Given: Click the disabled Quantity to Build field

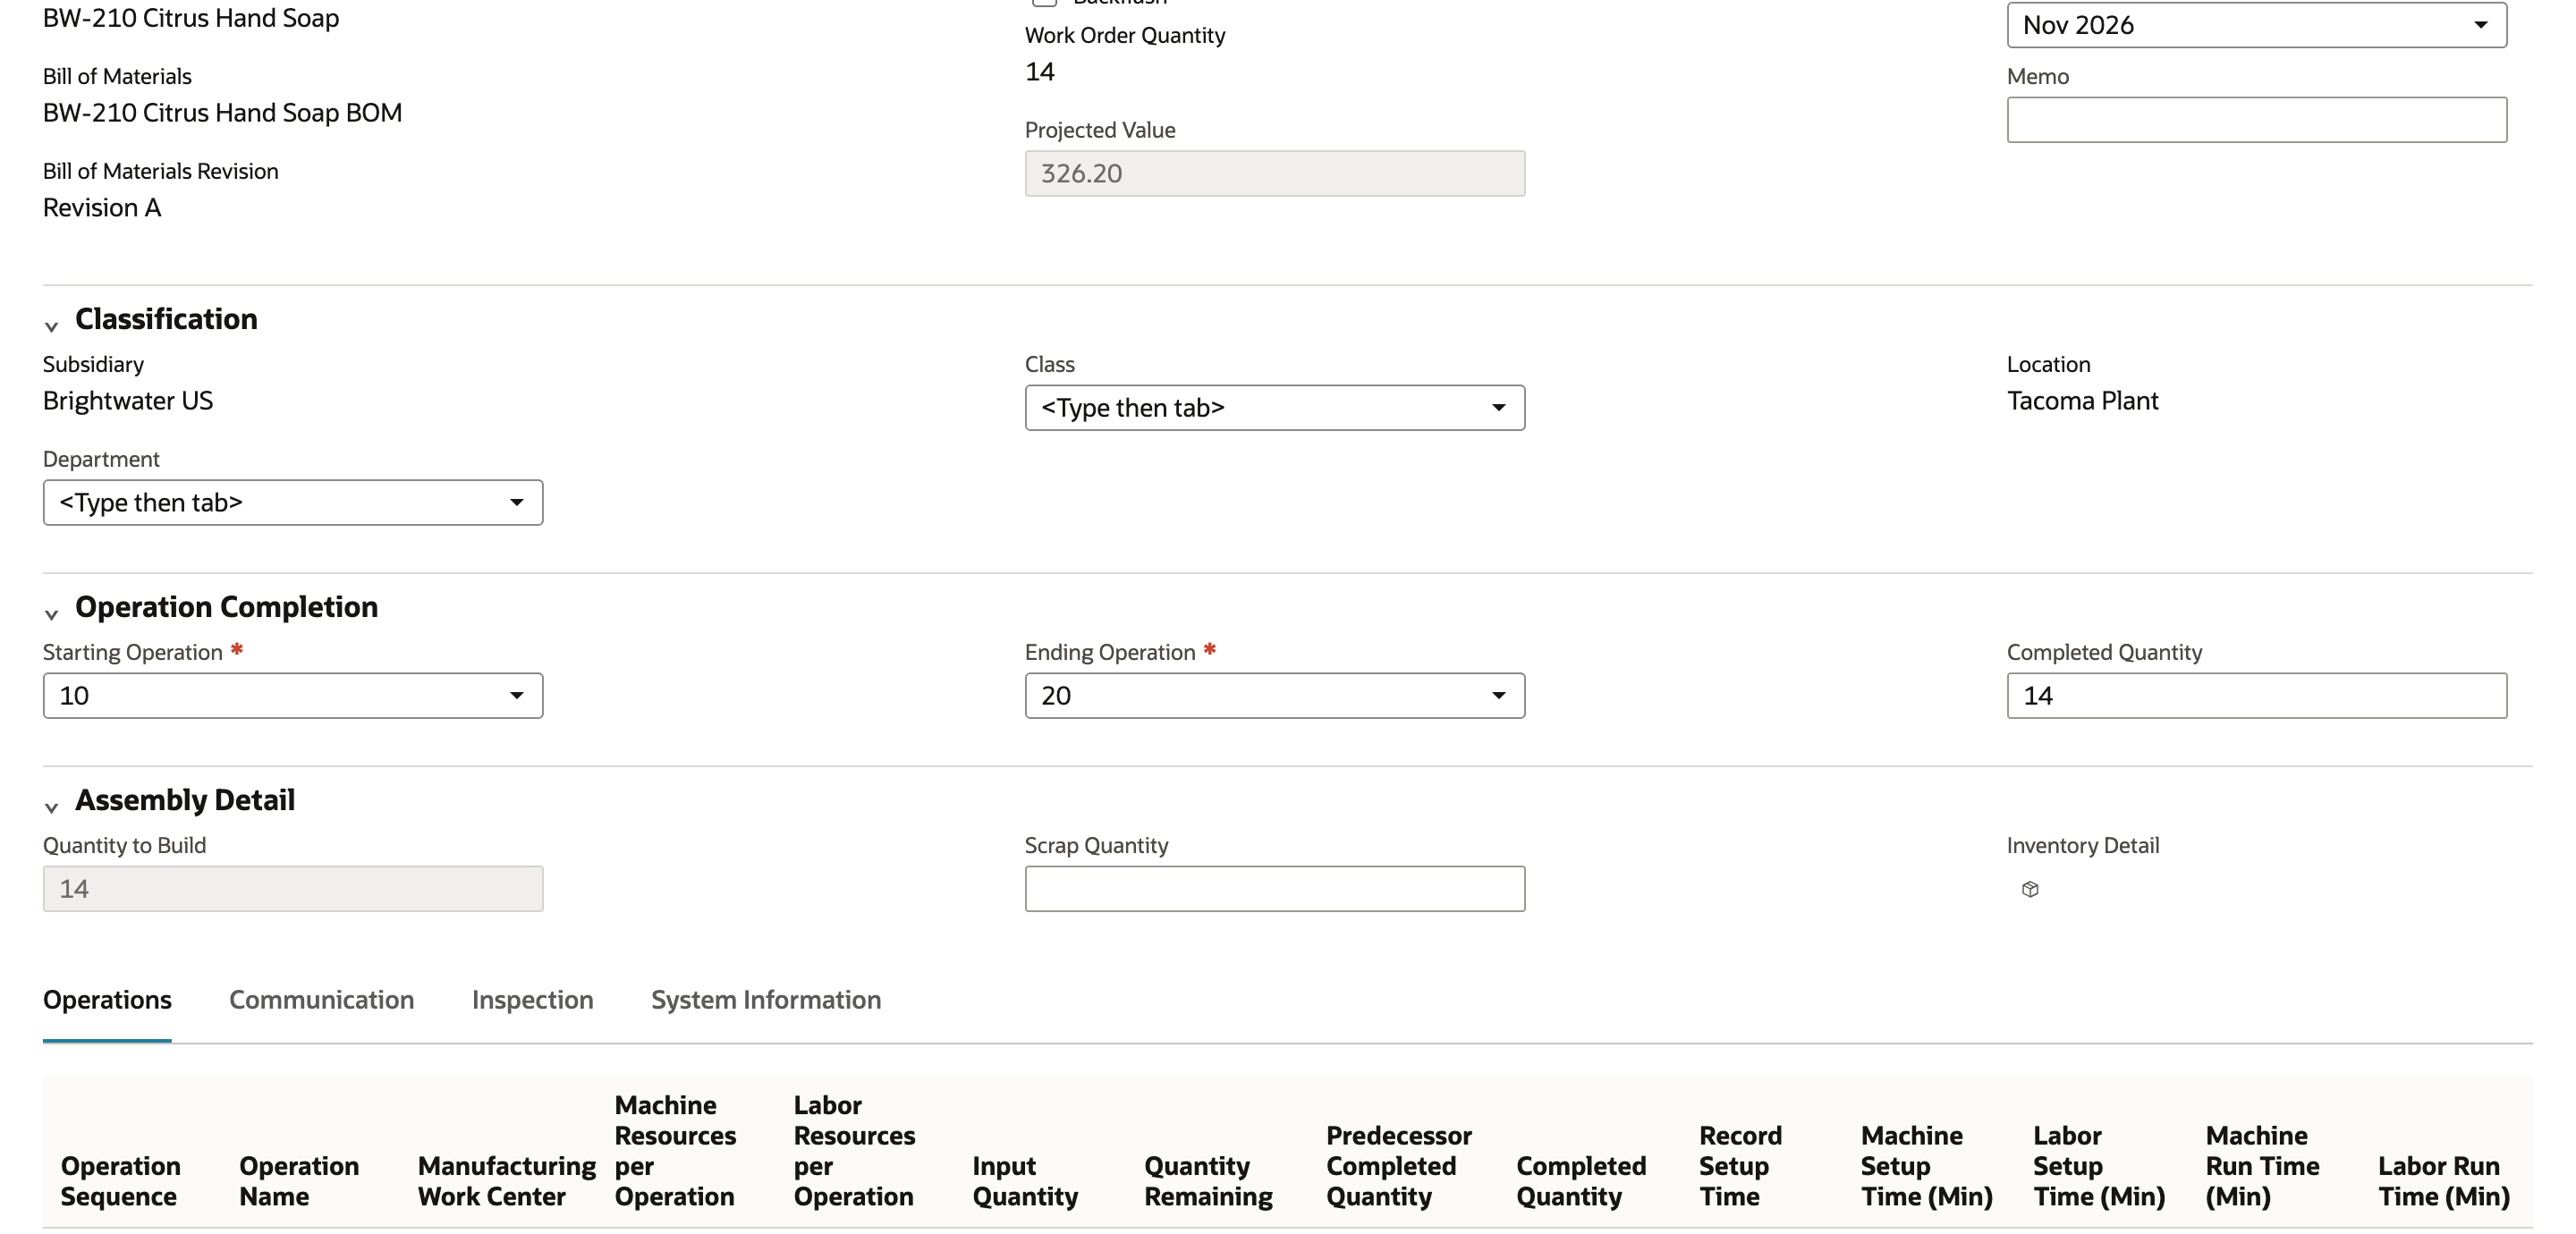Looking at the screenshot, I should click(292, 888).
